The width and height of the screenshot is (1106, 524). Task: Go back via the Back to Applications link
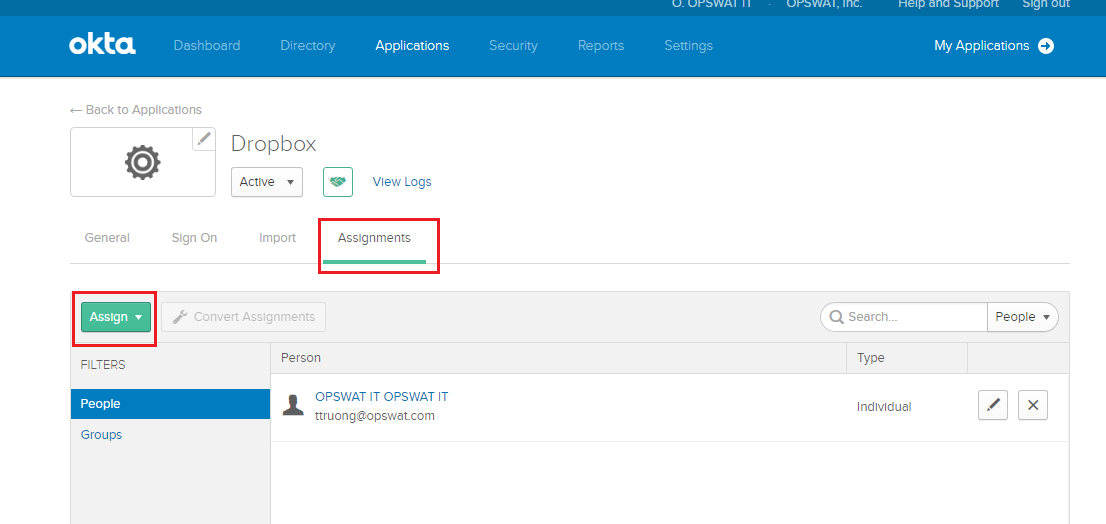click(x=136, y=110)
